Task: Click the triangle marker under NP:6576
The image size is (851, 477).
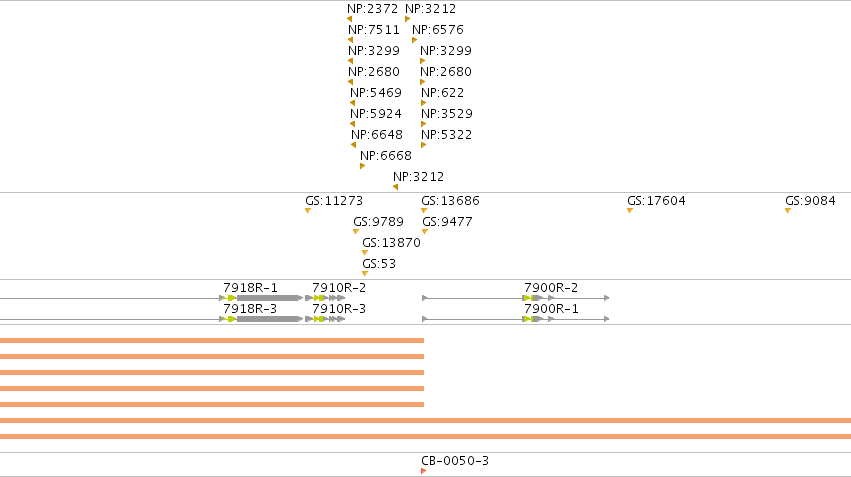Action: [415, 40]
